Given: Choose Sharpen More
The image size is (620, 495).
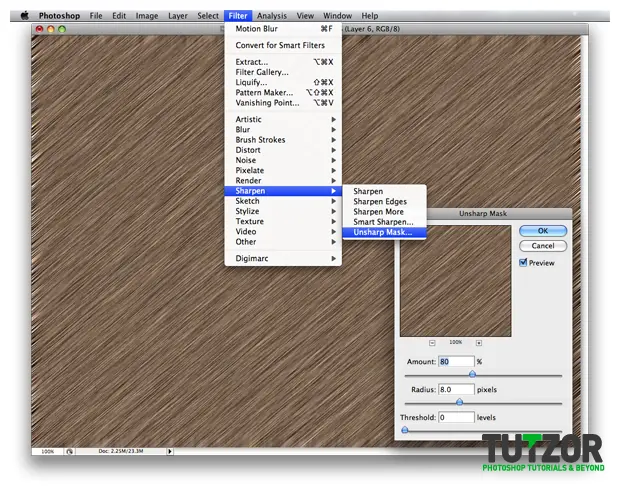Looking at the screenshot, I should click(x=384, y=212).
